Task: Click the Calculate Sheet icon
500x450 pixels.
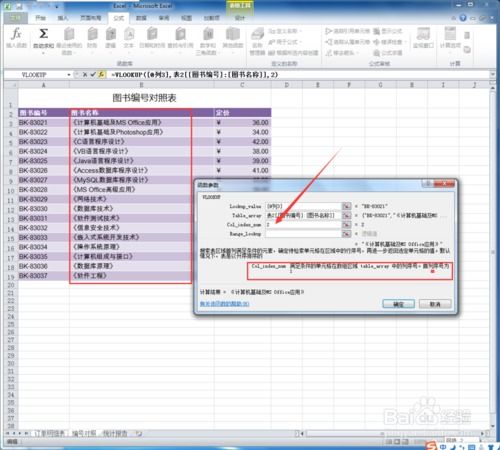Action: (467, 49)
